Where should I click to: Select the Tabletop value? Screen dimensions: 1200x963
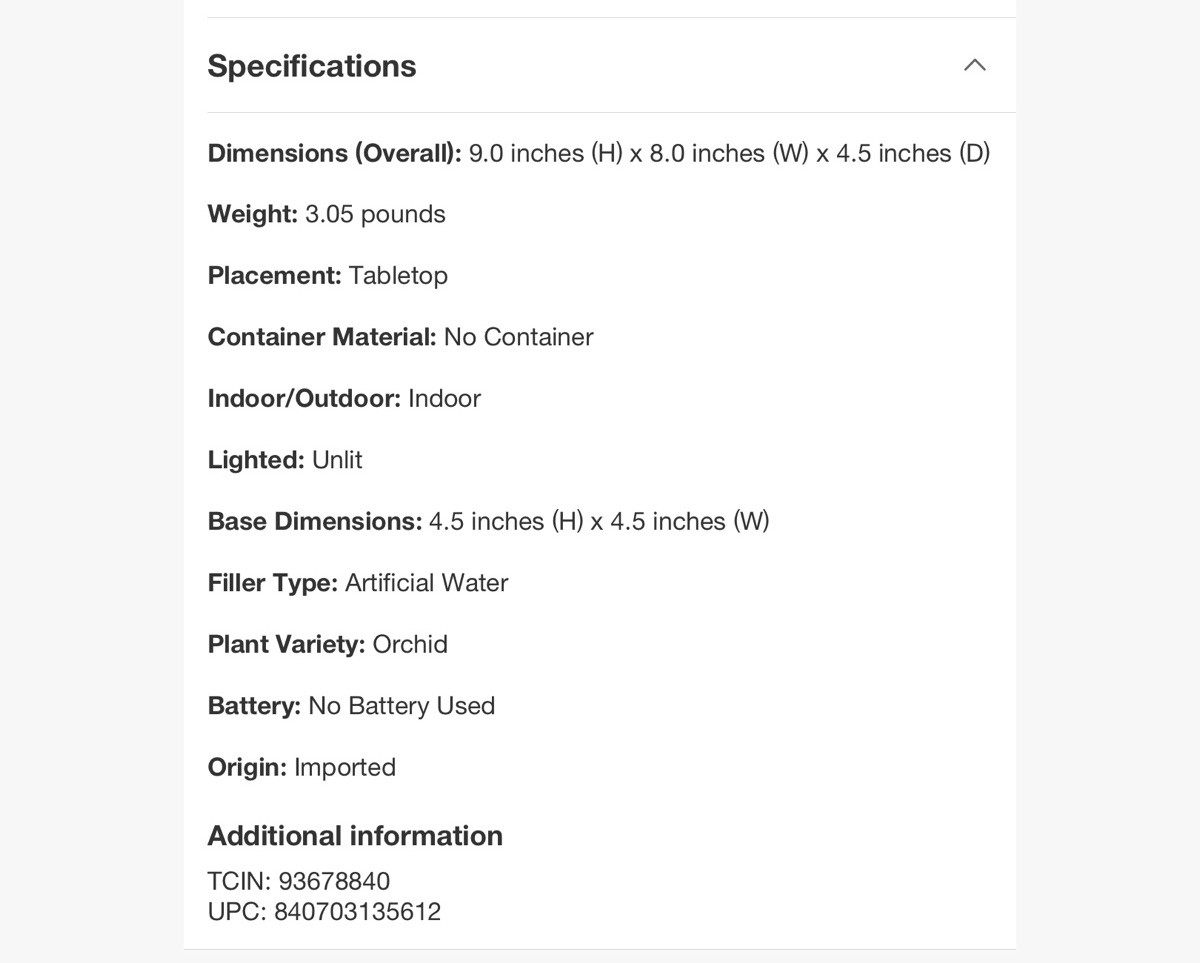pos(398,275)
